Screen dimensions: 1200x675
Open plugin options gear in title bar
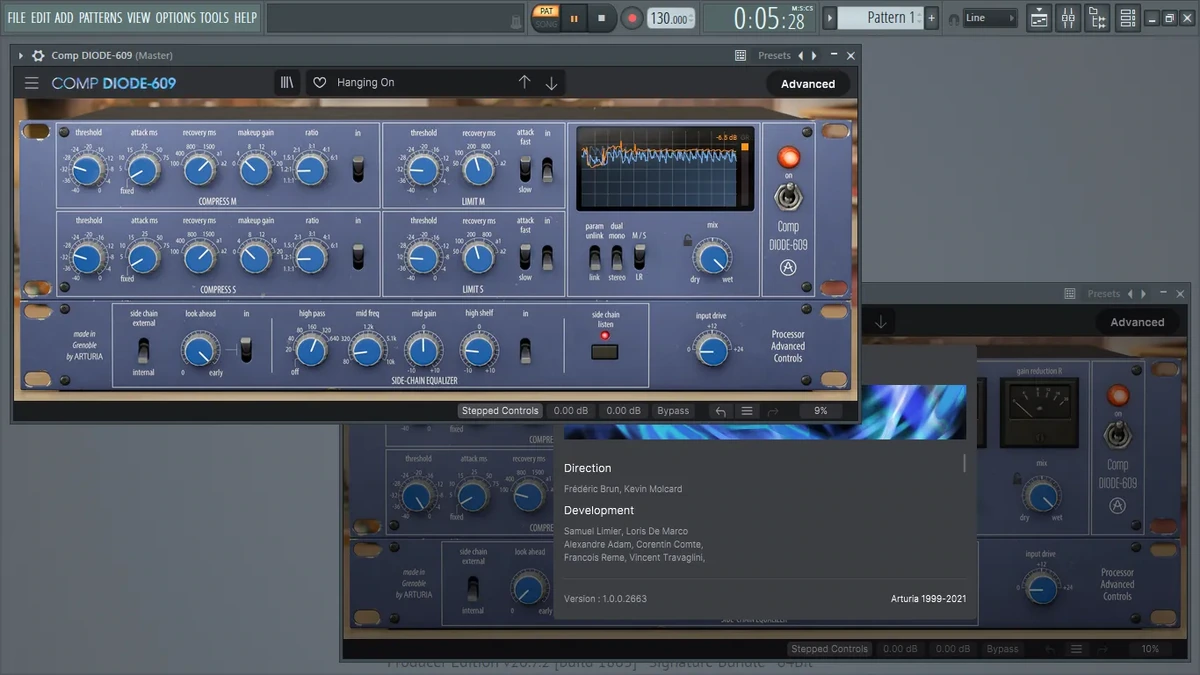[x=38, y=56]
